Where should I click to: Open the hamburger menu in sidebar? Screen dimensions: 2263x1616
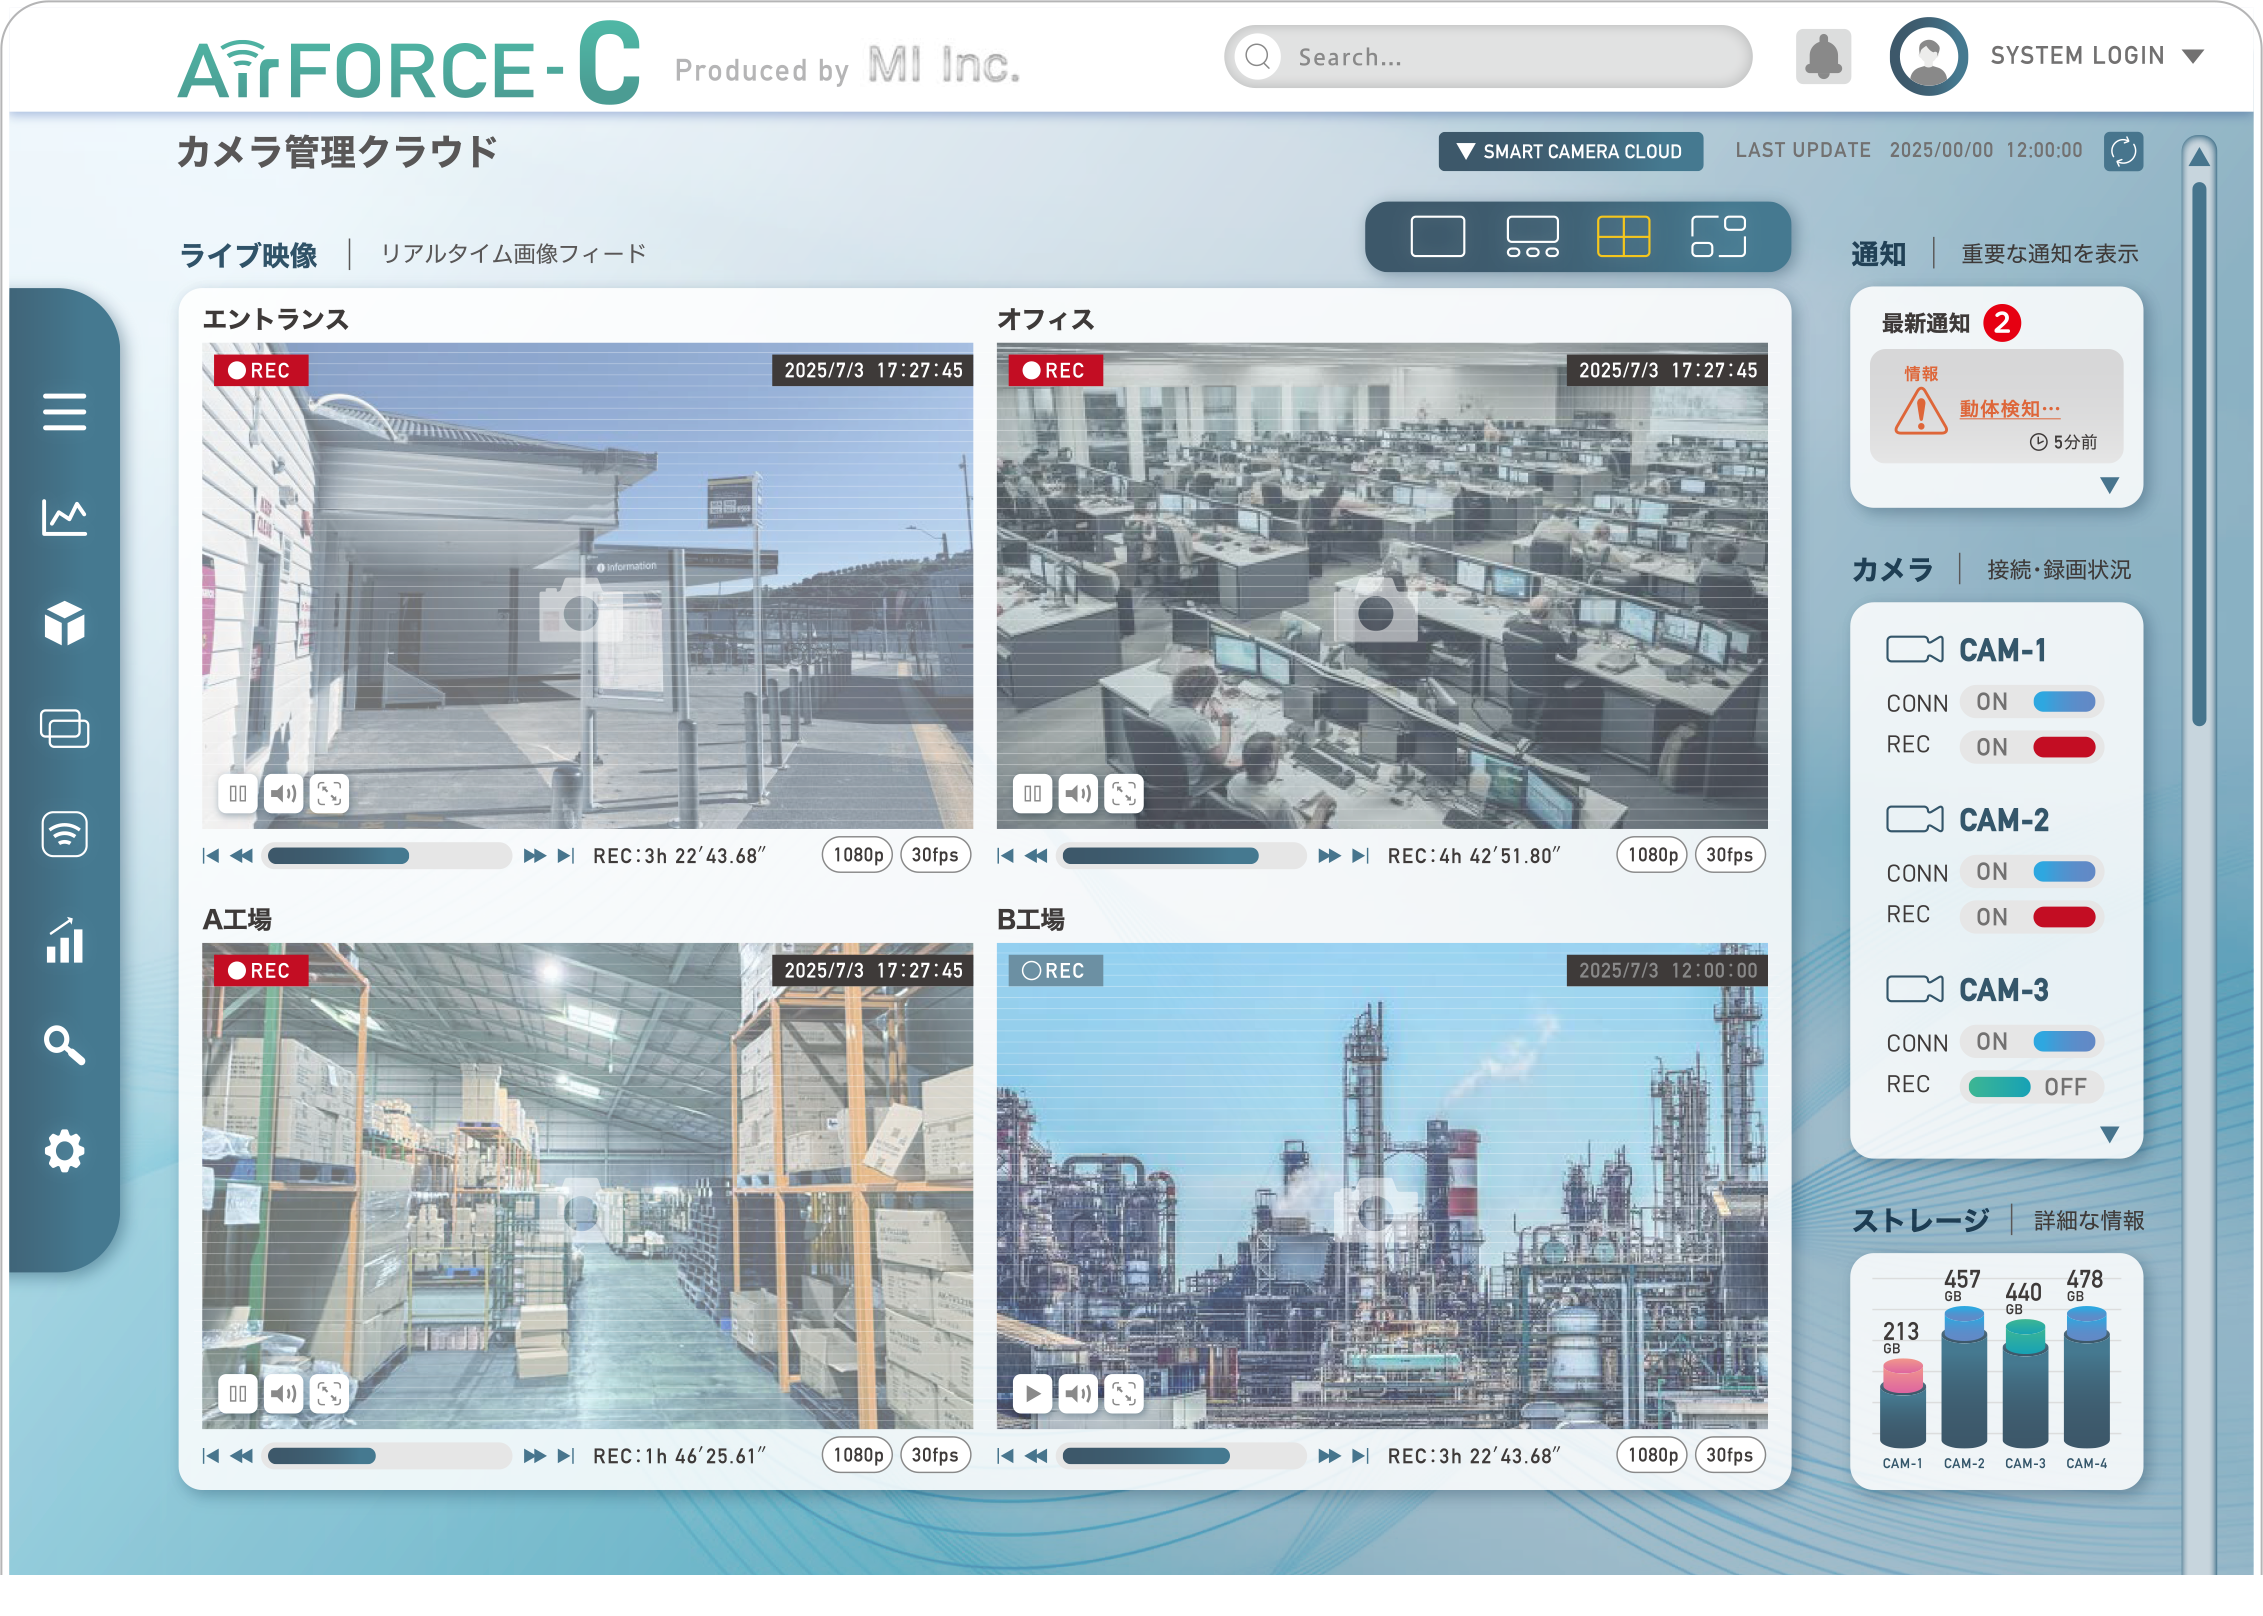coord(64,411)
